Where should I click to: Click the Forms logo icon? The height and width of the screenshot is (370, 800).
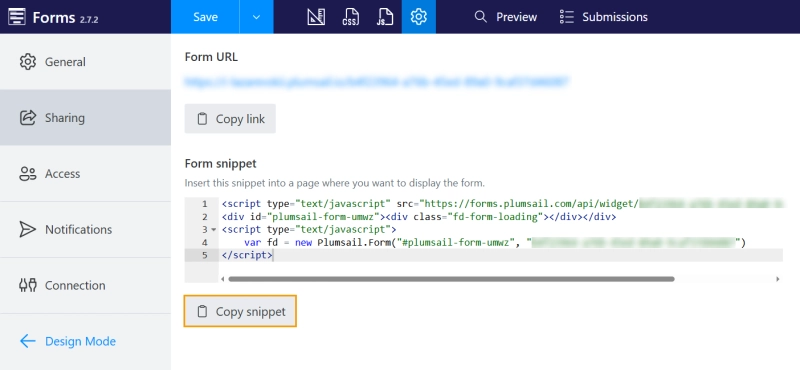[17, 17]
